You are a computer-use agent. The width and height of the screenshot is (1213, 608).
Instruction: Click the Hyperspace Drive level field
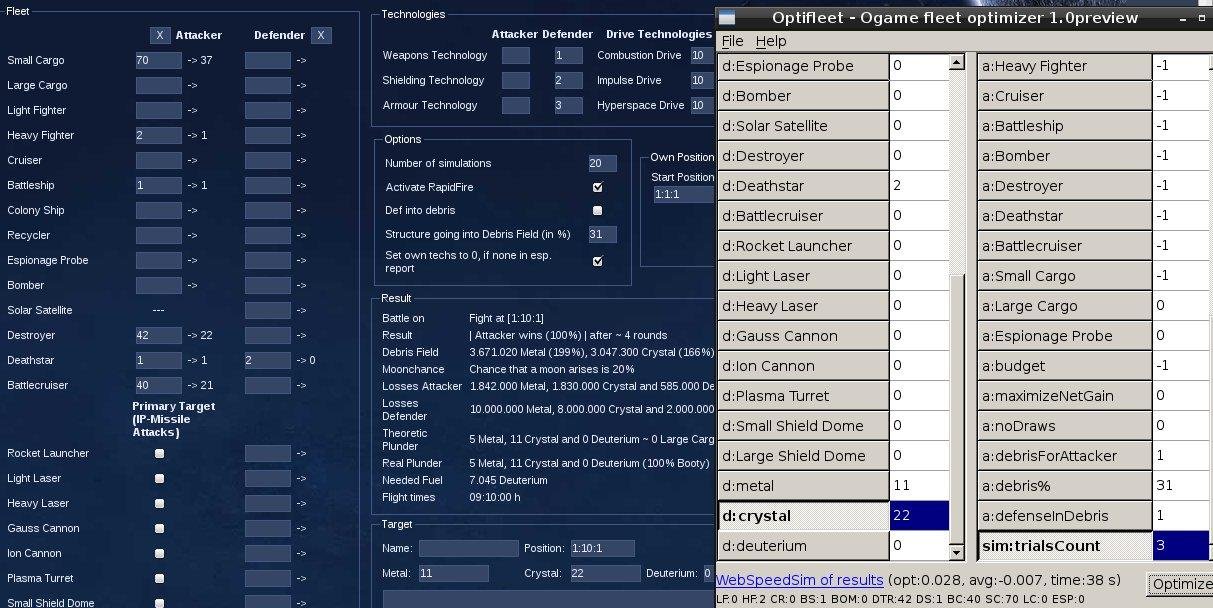(702, 105)
